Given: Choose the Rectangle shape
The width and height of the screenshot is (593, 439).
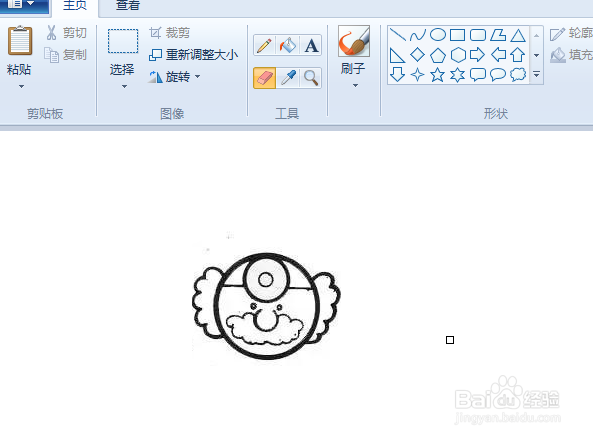Looking at the screenshot, I should pyautogui.click(x=458, y=35).
